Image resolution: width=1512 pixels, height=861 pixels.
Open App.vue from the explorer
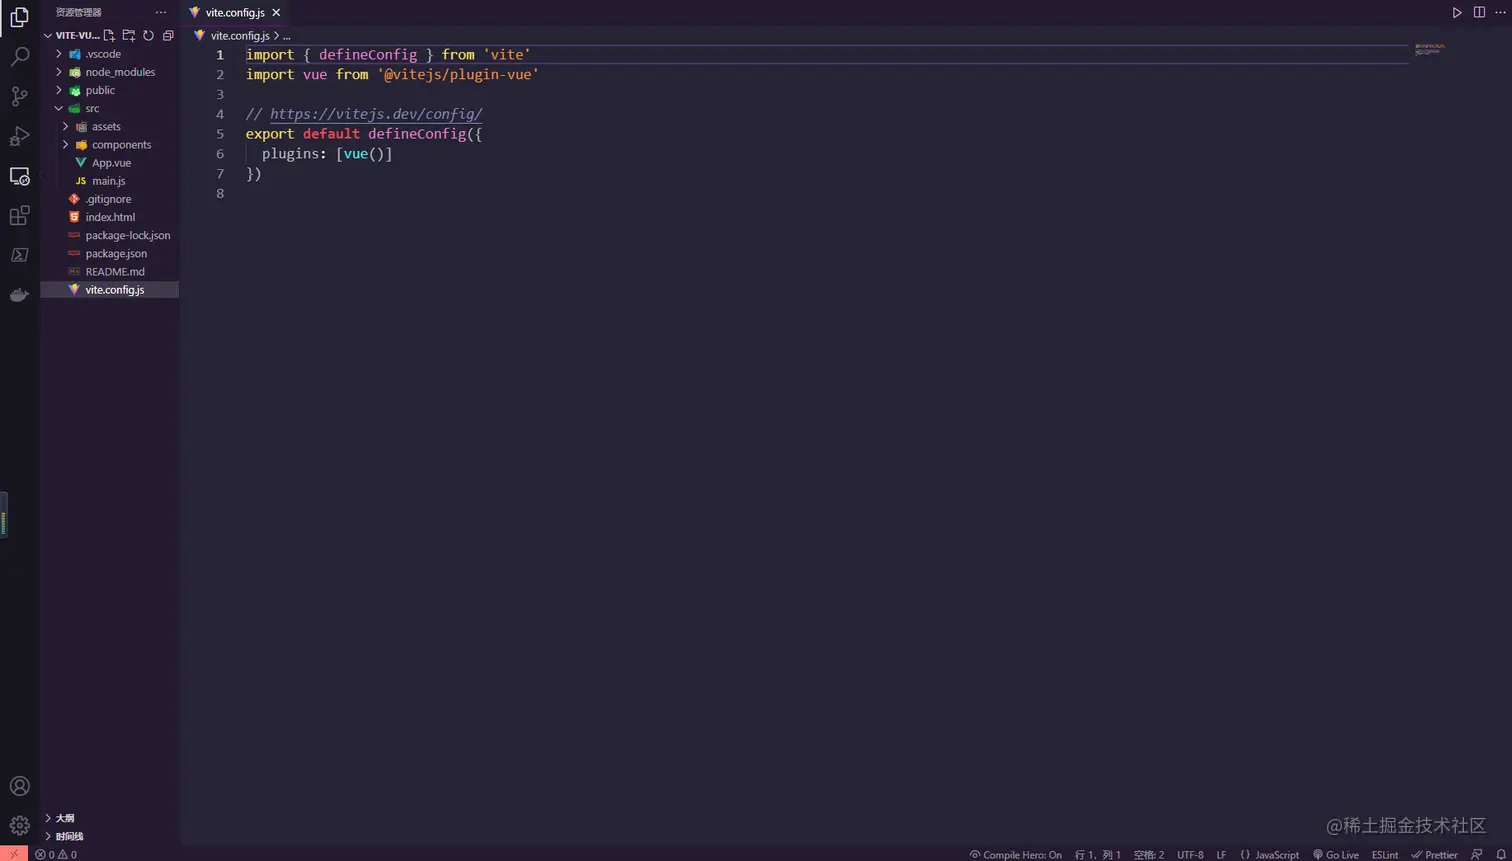(x=110, y=162)
